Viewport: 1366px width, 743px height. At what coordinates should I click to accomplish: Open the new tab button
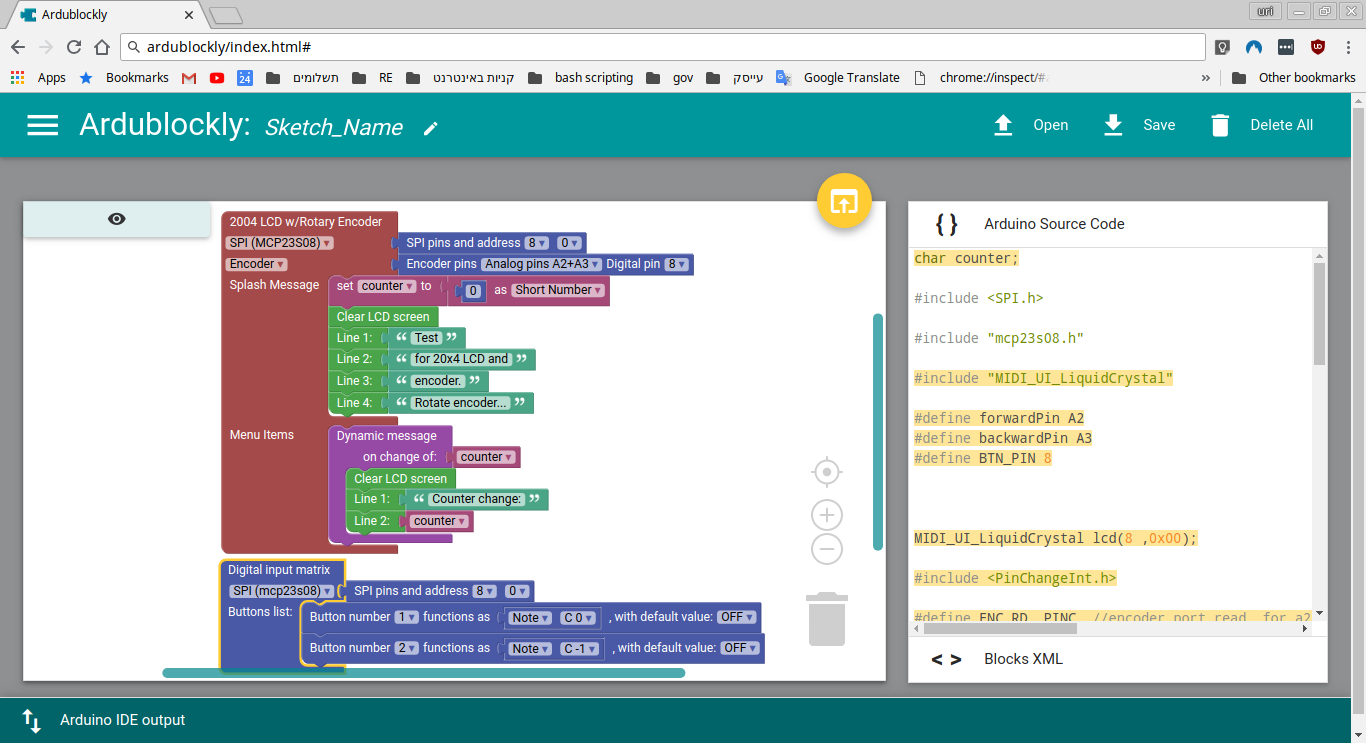pos(227,14)
